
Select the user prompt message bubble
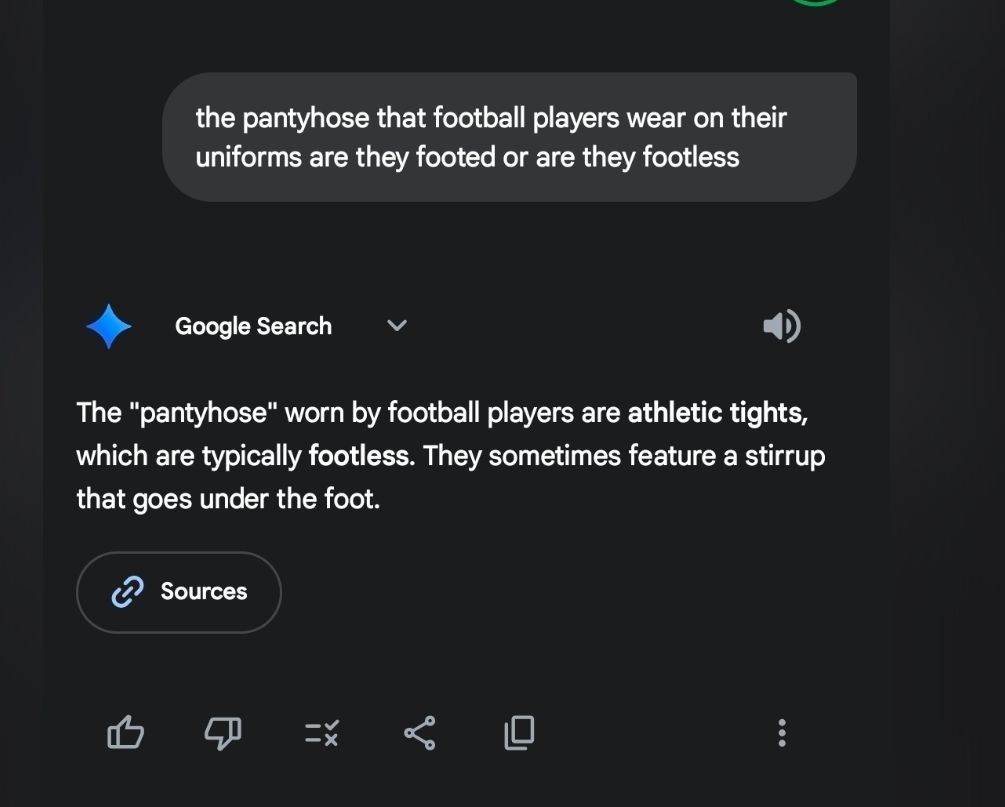pyautogui.click(x=509, y=137)
